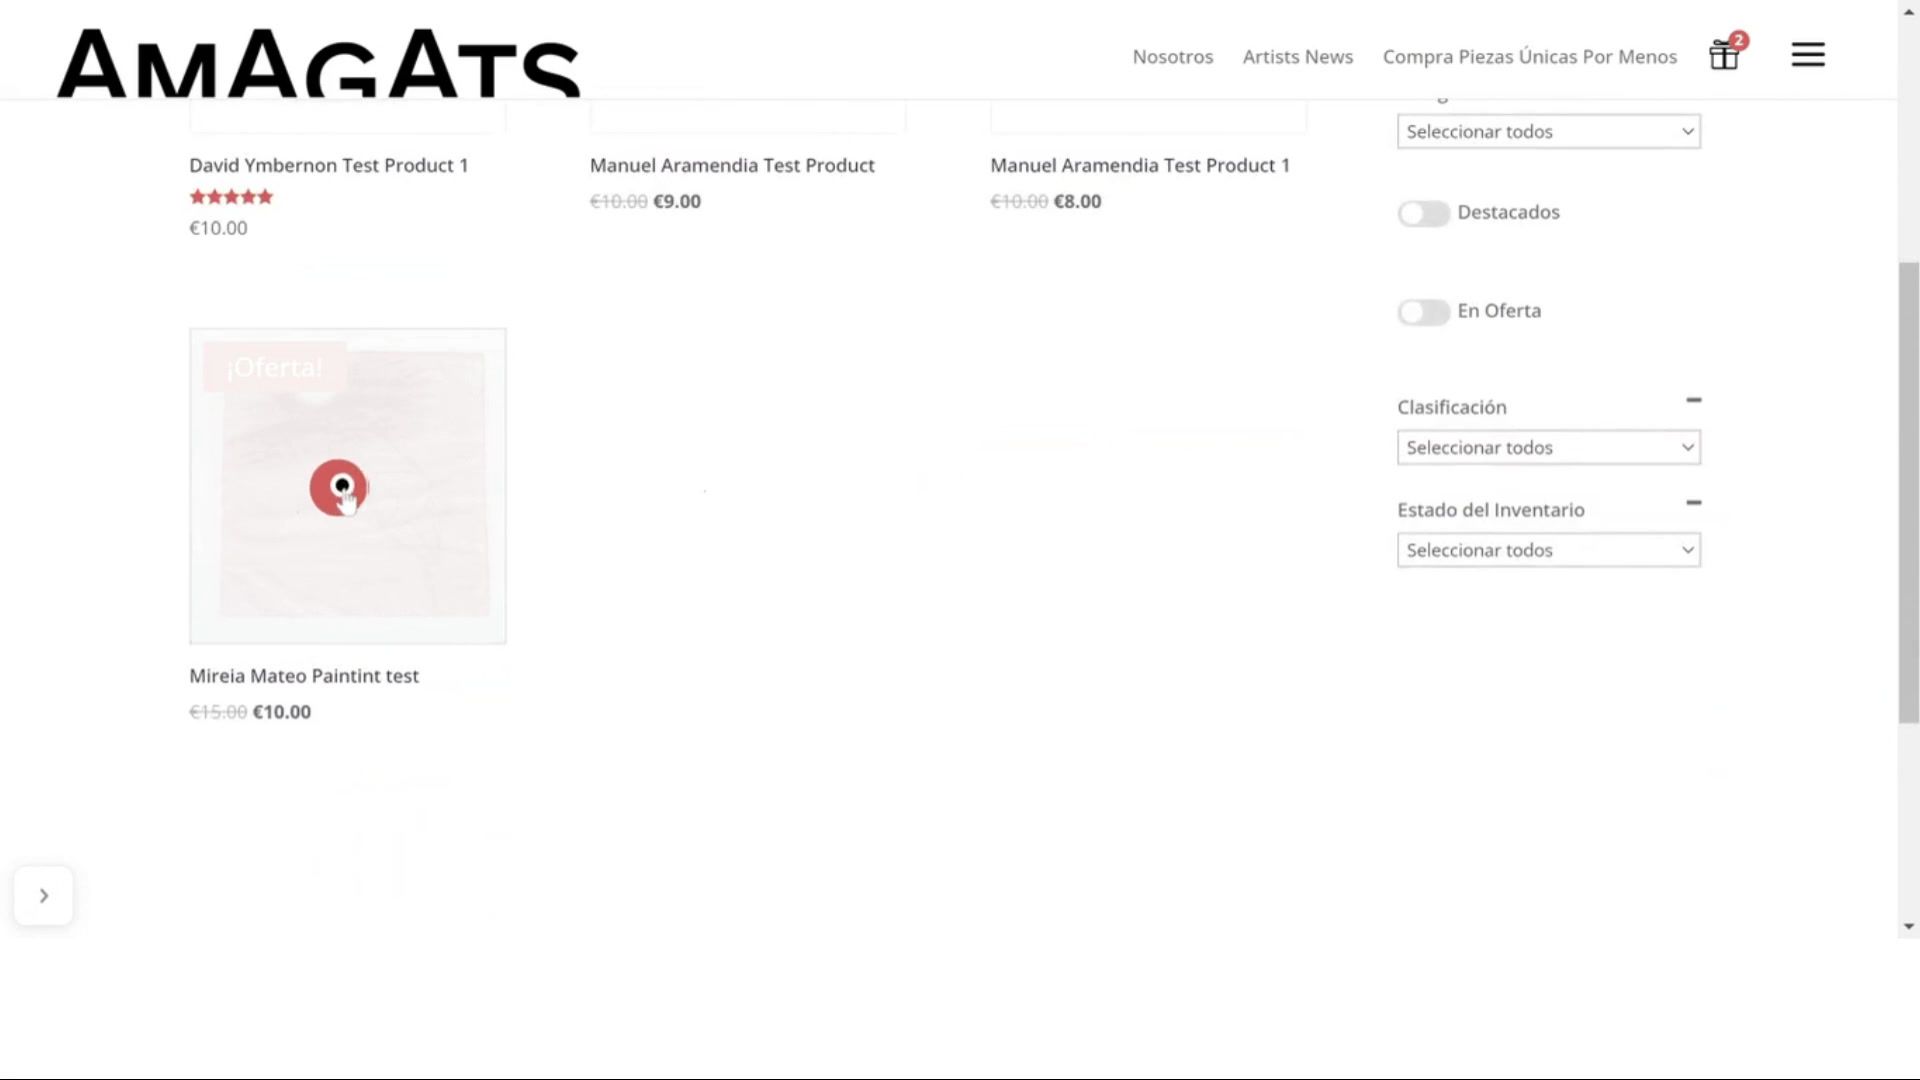This screenshot has width=1920, height=1080.
Task: Open David Ymbernon Test Product 1
Action: [x=329, y=166]
